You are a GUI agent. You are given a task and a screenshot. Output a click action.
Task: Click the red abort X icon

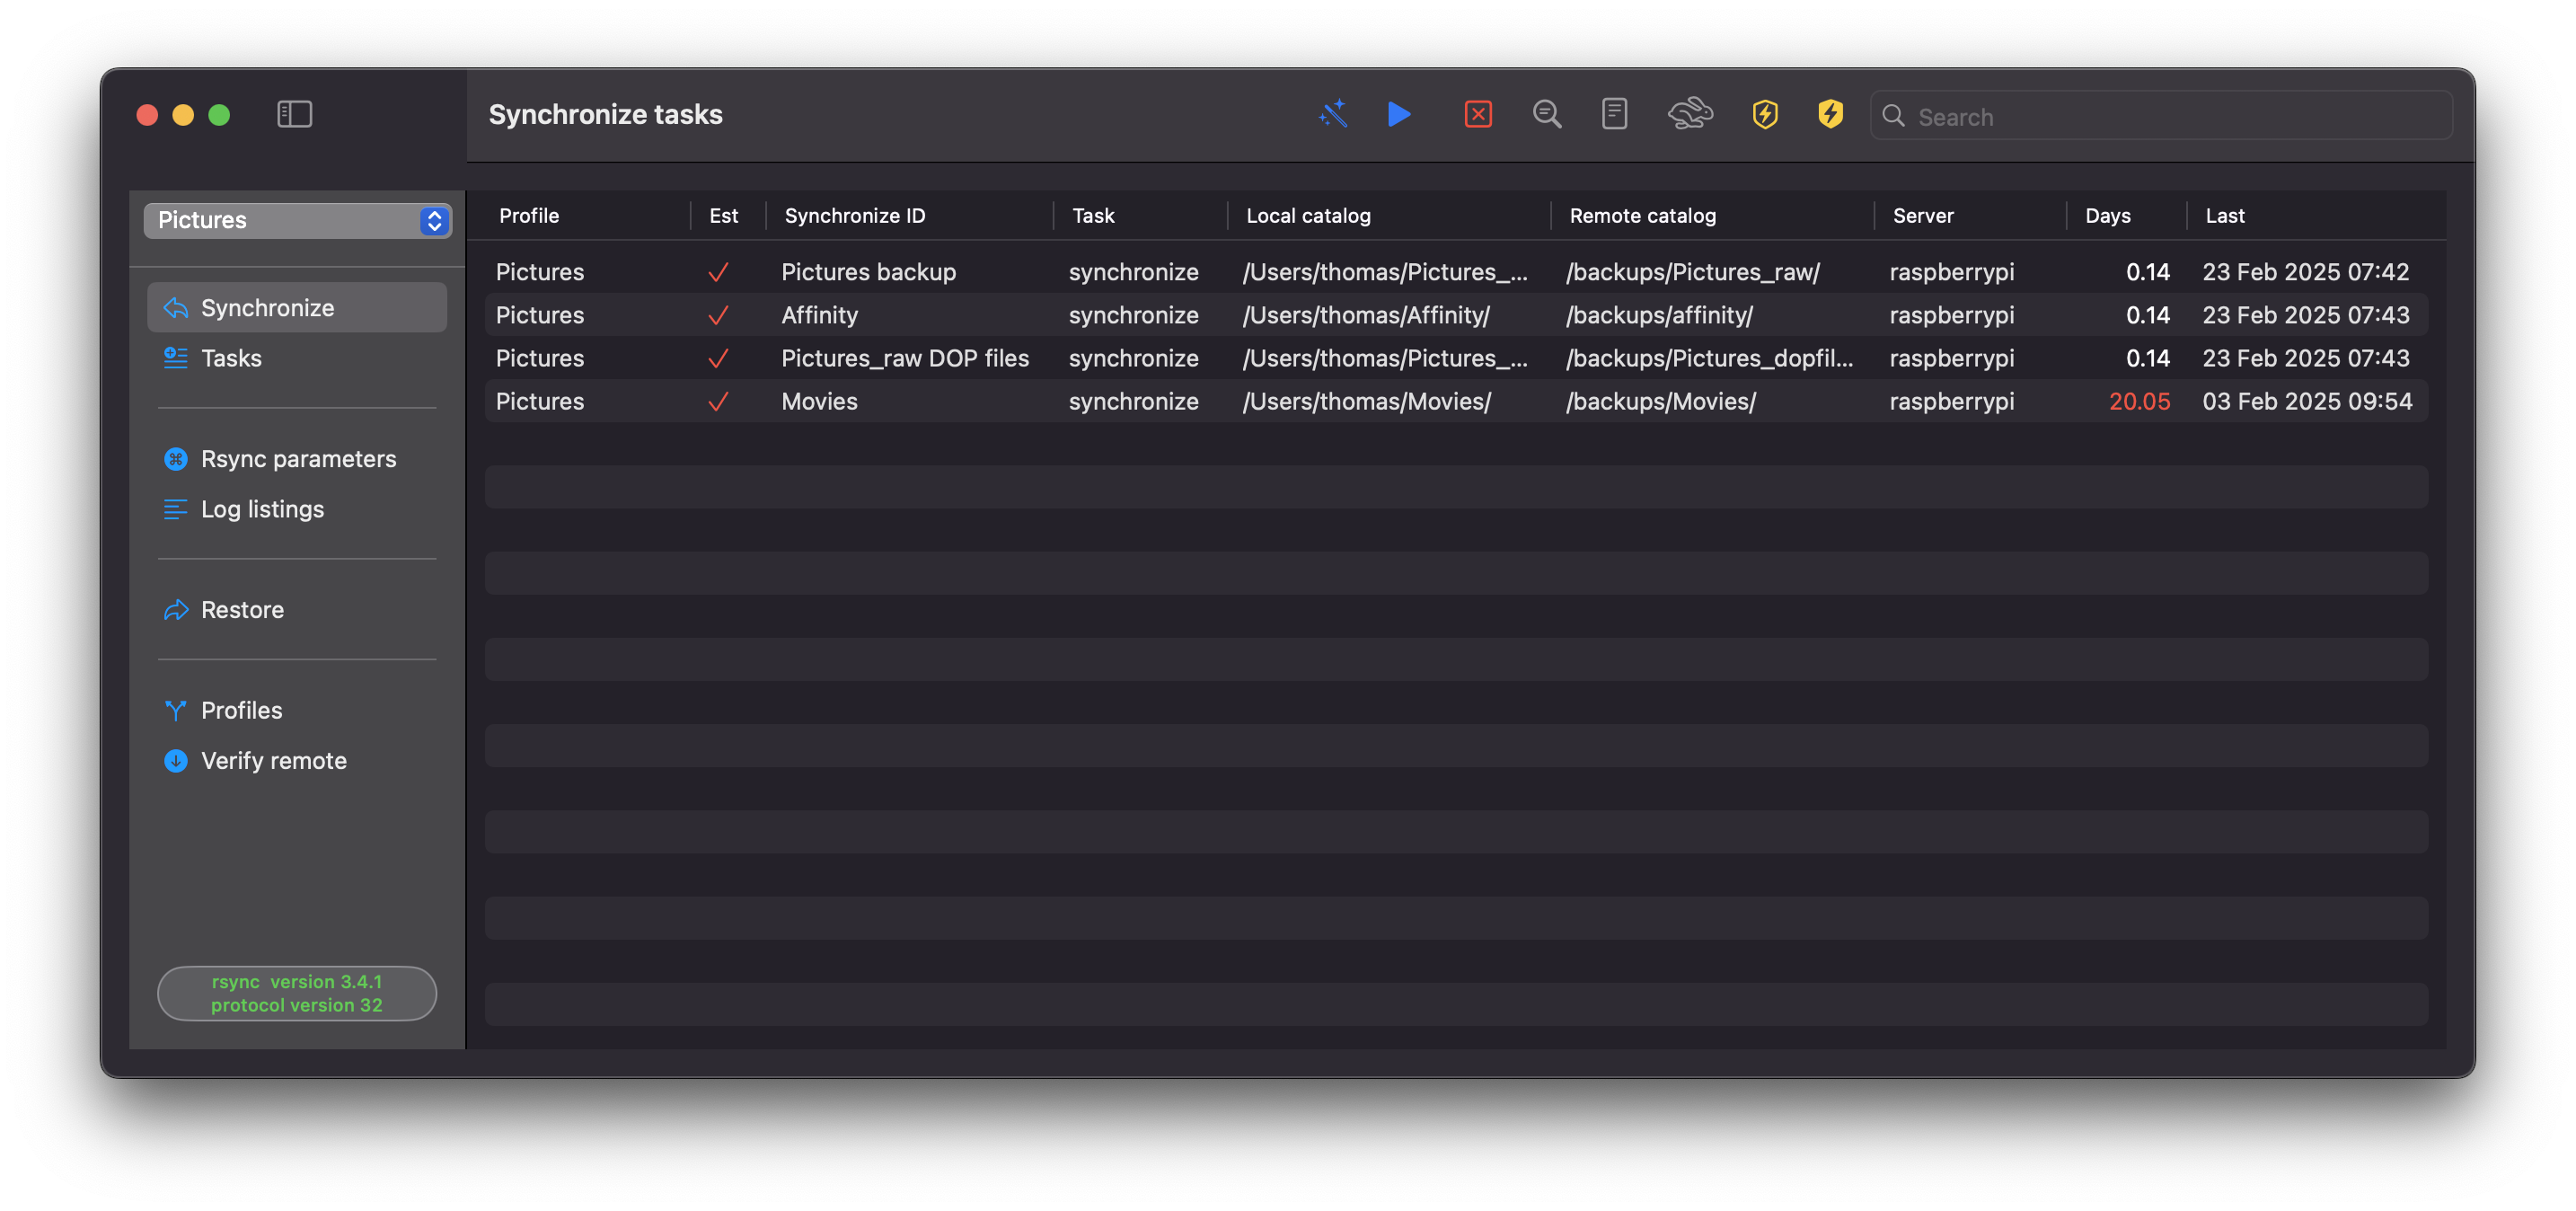pyautogui.click(x=1477, y=114)
